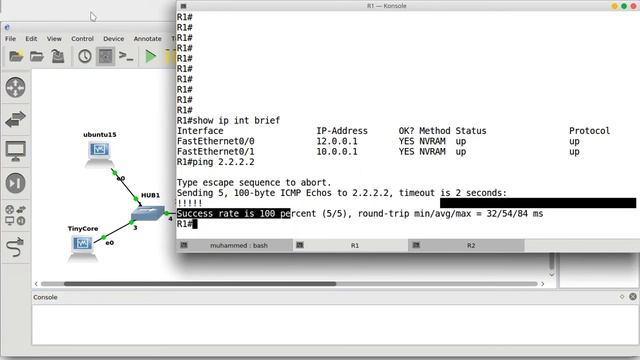Select the HUB1 switch node
The height and width of the screenshot is (360, 640).
(148, 213)
